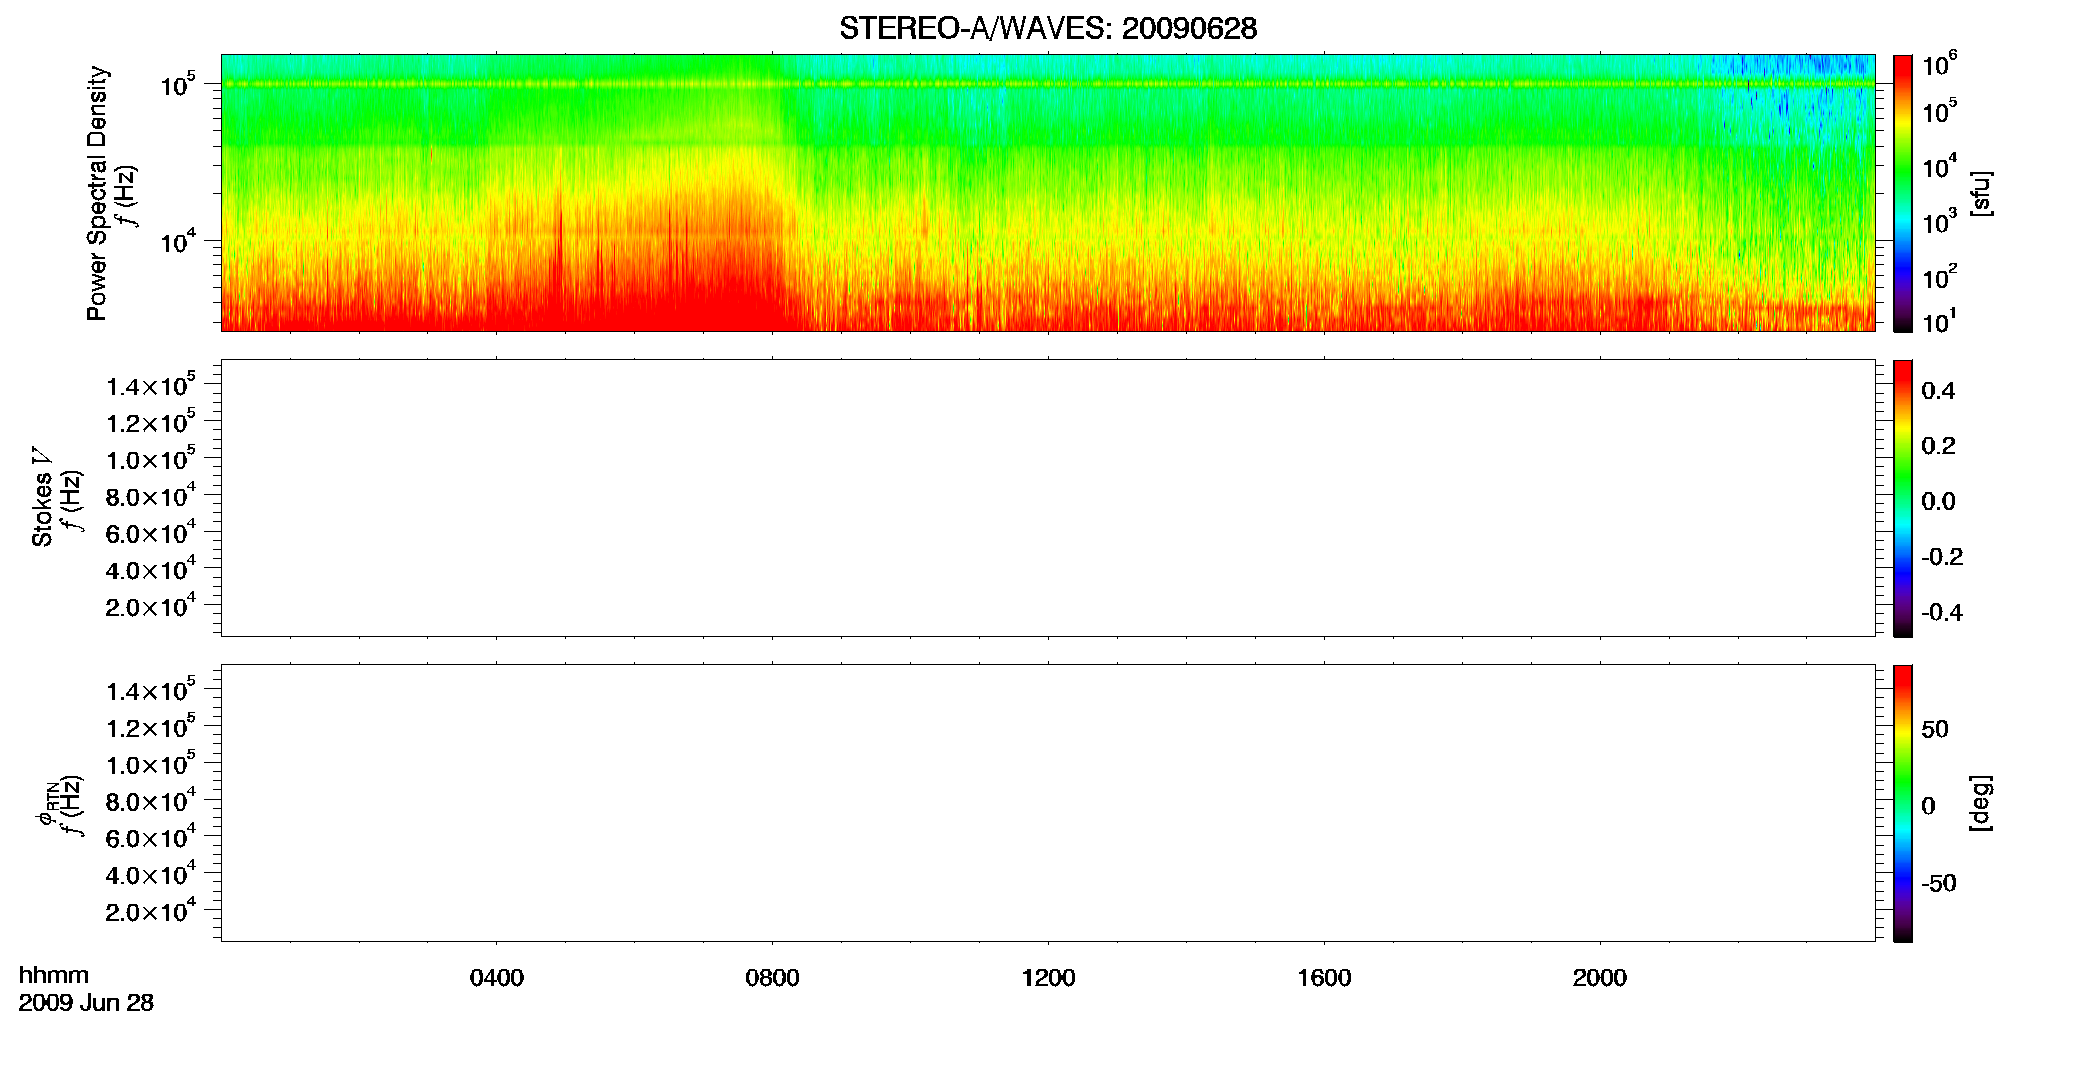This screenshot has width=2096, height=1080.
Task: Click the "hhmm" time format label
Action: [x=54, y=976]
